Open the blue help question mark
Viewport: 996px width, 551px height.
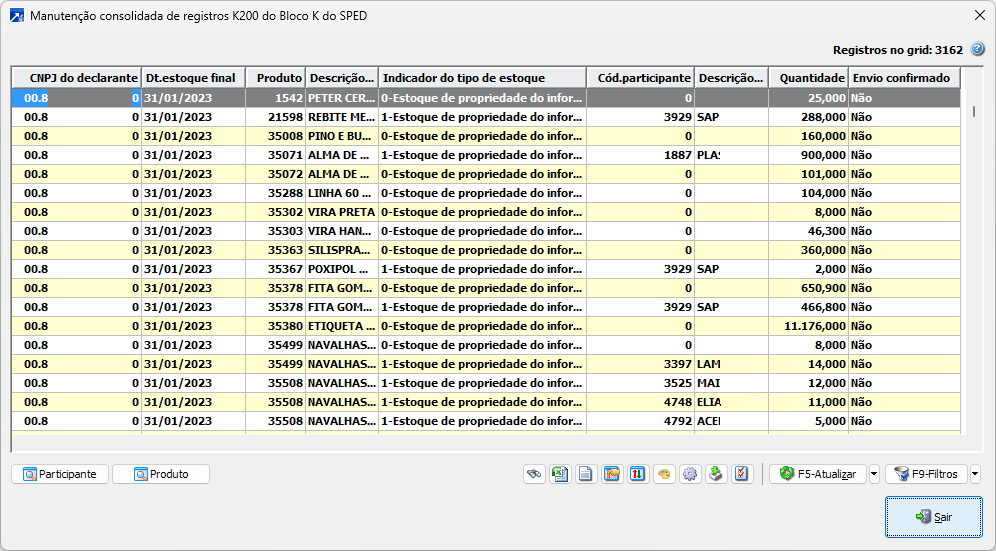(977, 48)
